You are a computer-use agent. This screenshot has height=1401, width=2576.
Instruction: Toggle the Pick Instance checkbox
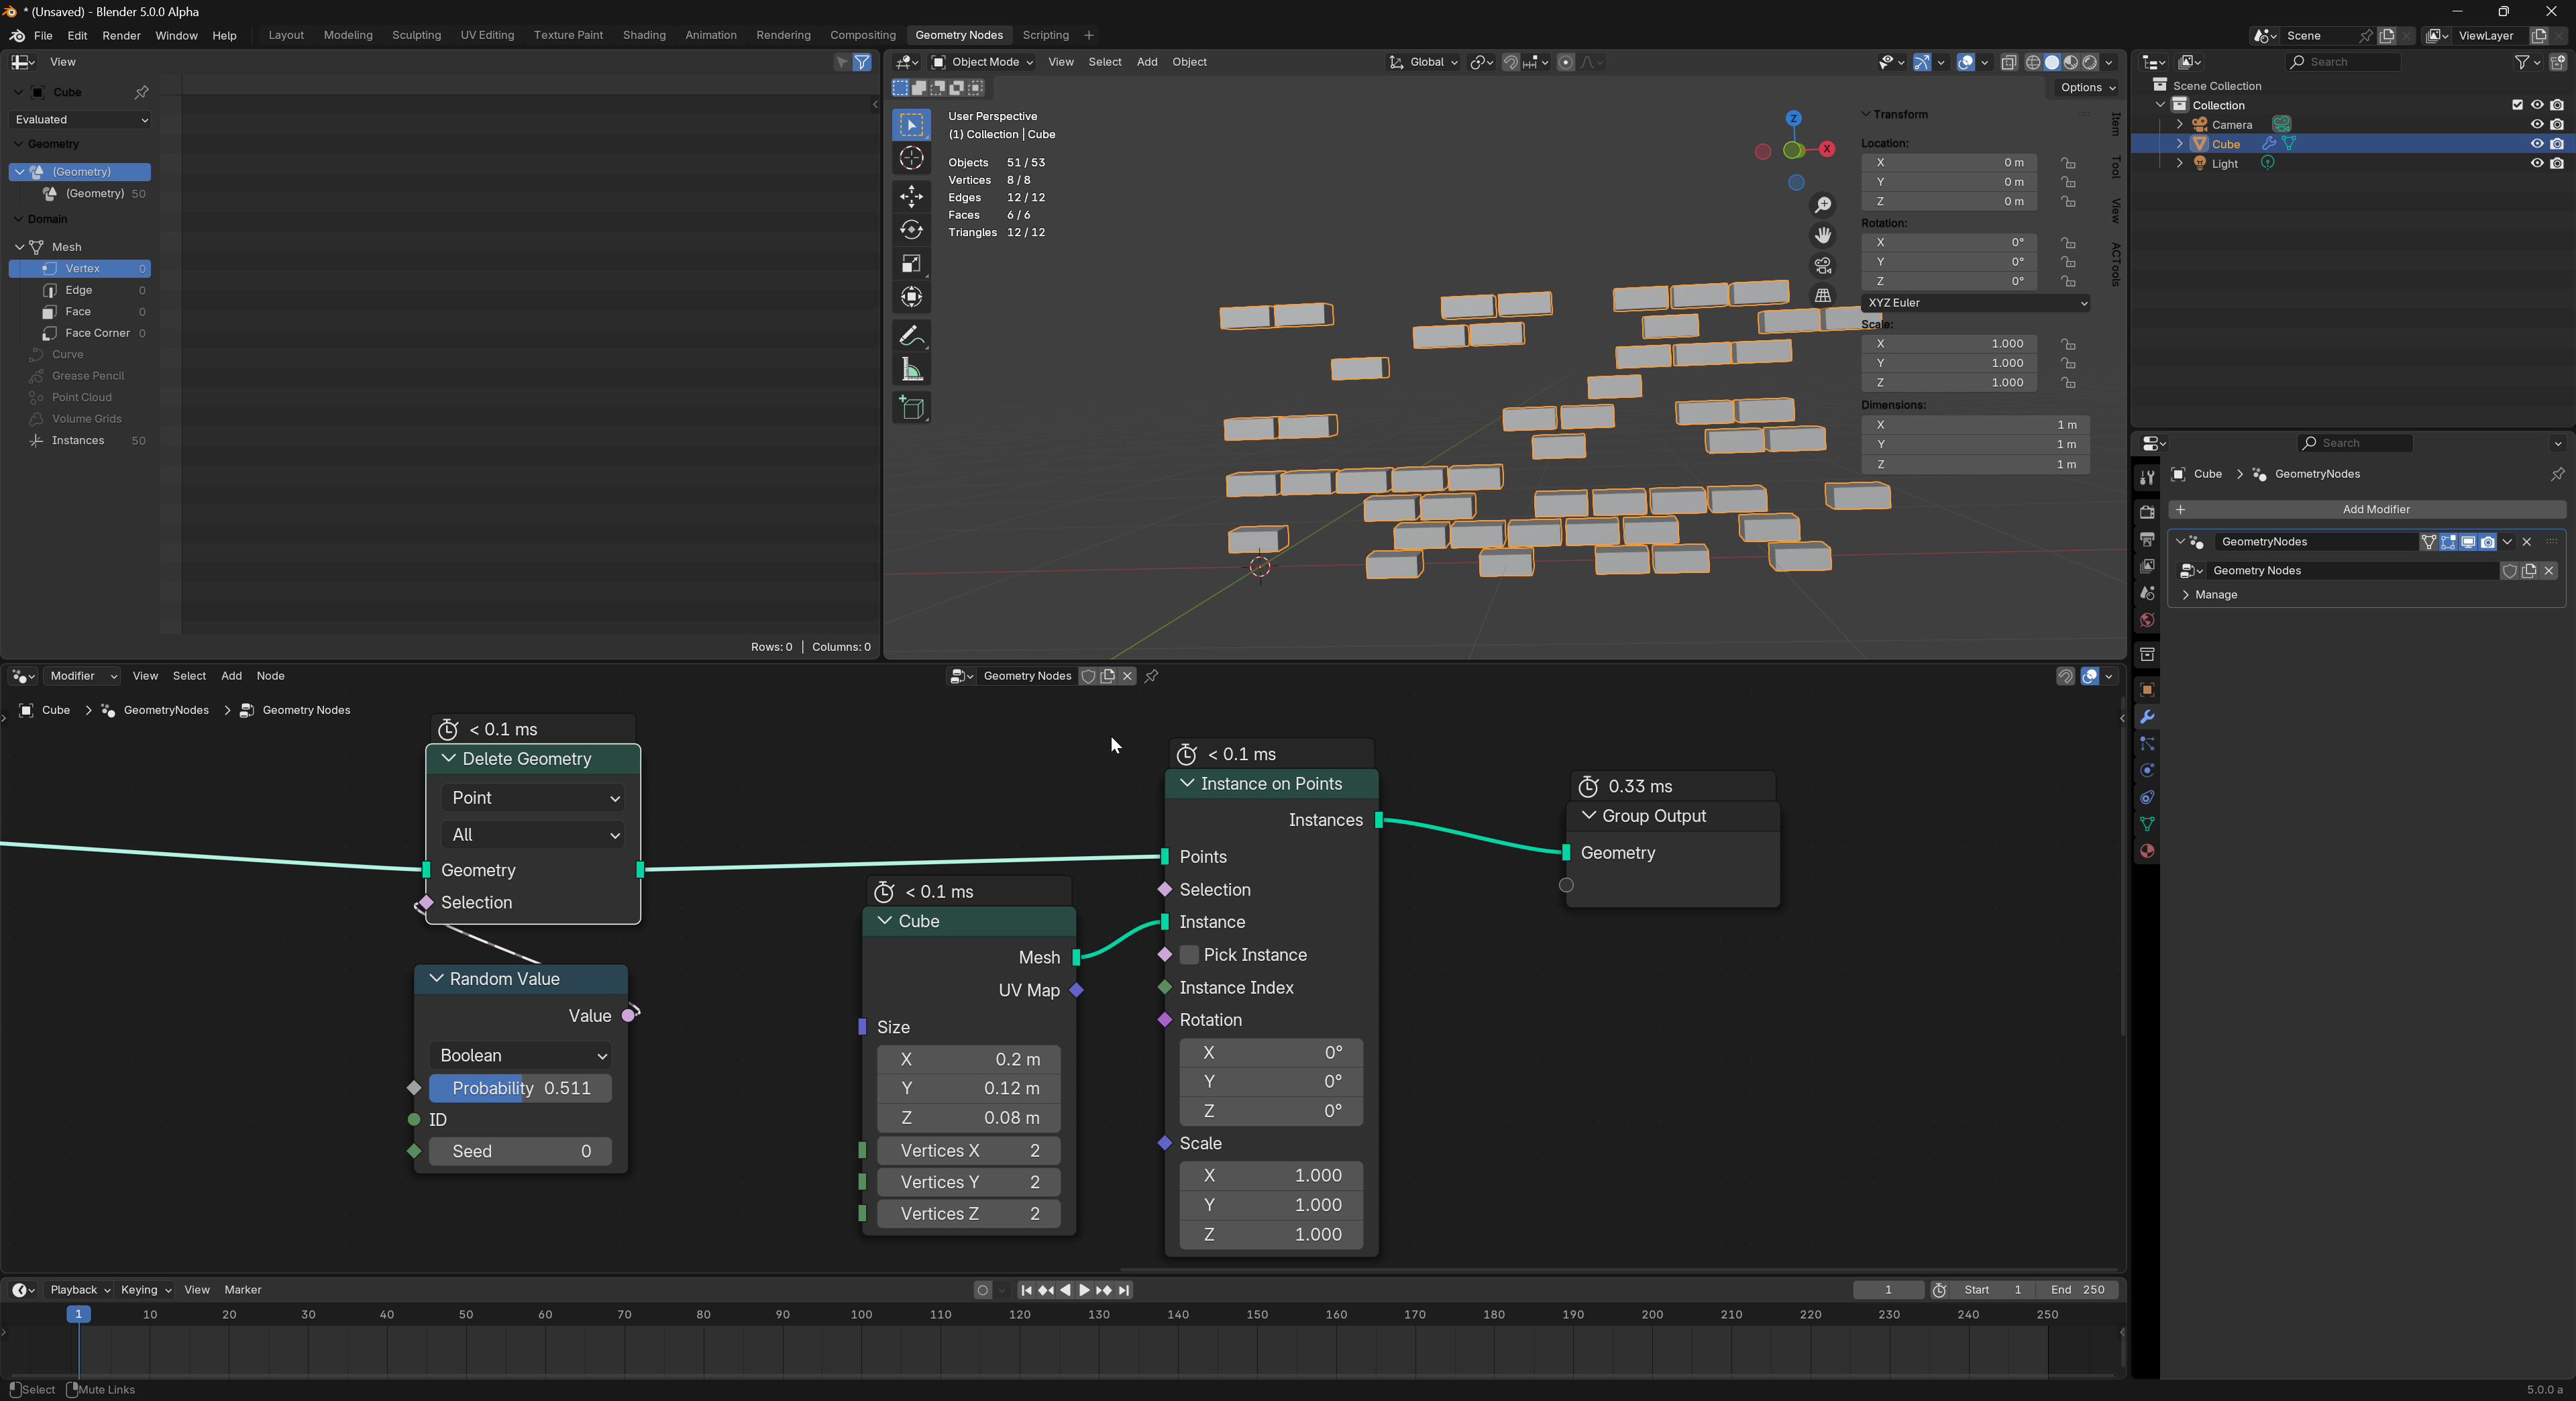1189,955
